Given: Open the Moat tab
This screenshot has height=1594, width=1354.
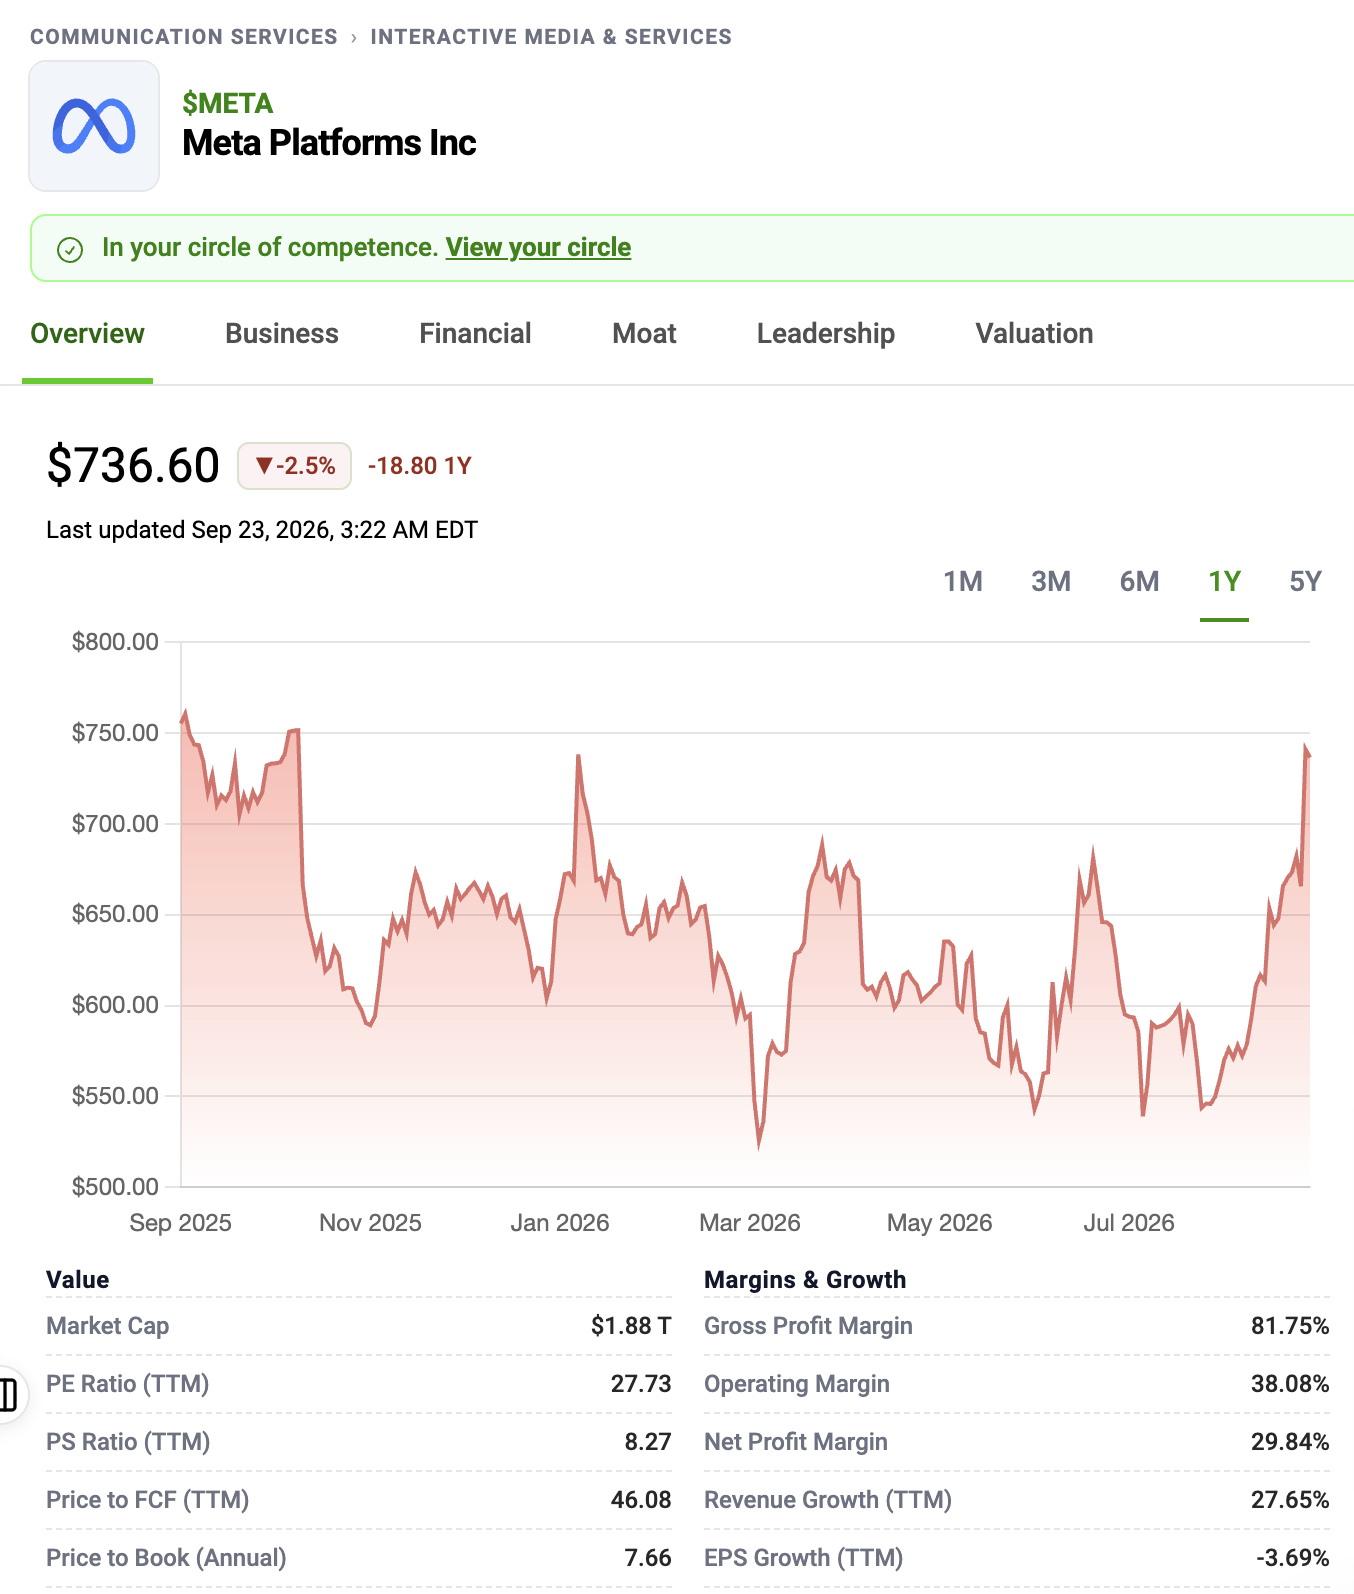Looking at the screenshot, I should pos(644,334).
